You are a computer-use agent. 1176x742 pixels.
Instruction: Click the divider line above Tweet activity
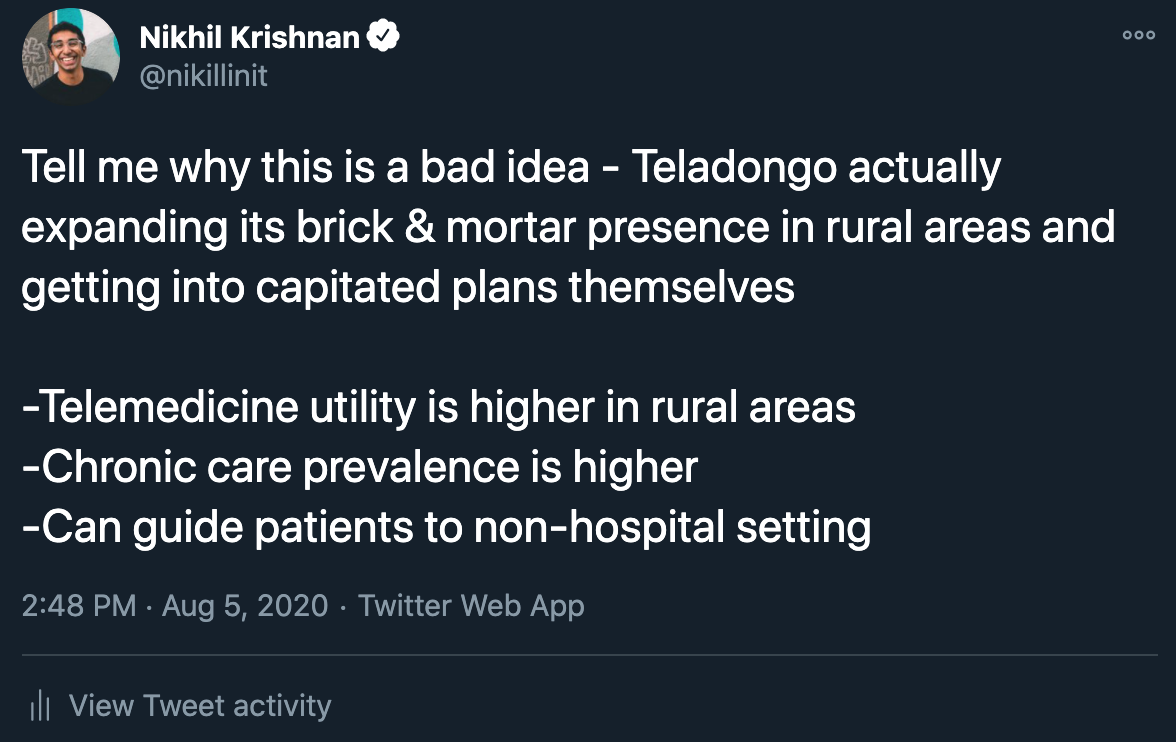(590, 655)
